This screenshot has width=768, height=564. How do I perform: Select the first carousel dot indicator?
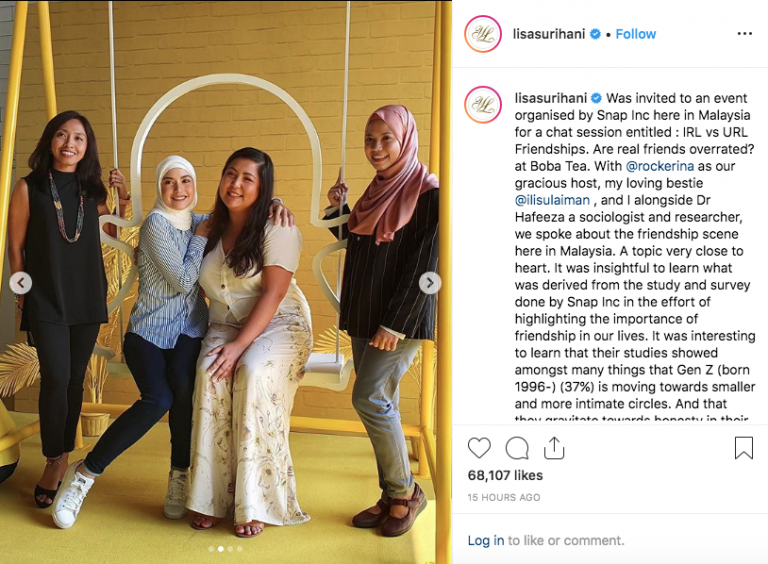click(211, 549)
